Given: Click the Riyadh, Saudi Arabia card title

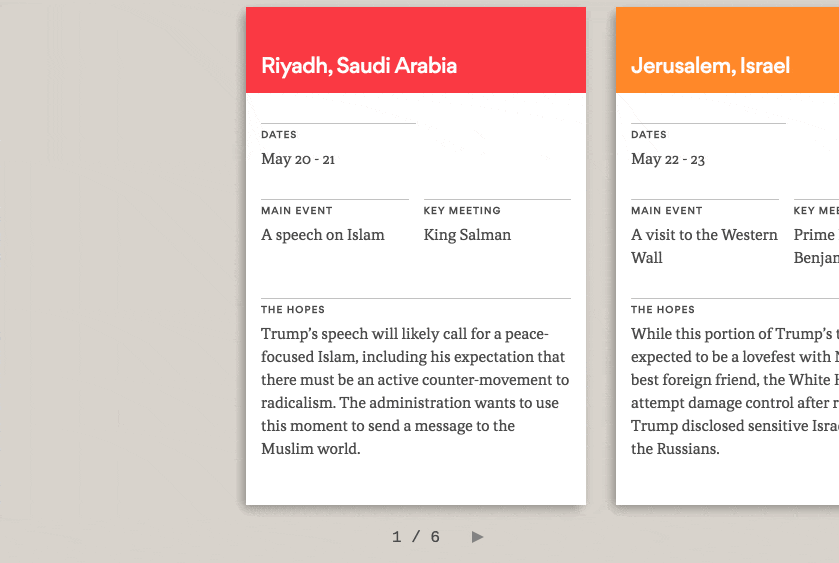Looking at the screenshot, I should (359, 66).
